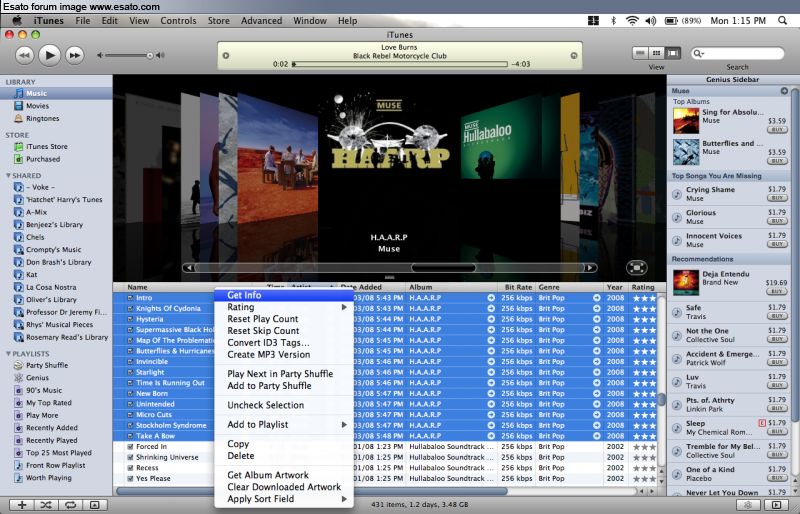Hide the Genius sidebar button at bottom right
Viewport: 800px width, 514px height.
(777, 505)
